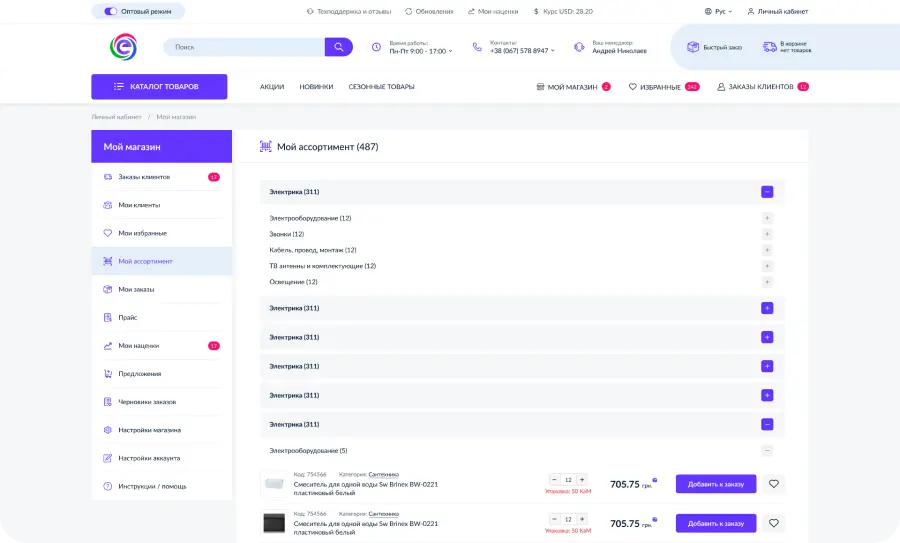Open Настройки магазина sidebar item
Screen dimensions: 900x543
point(162,430)
